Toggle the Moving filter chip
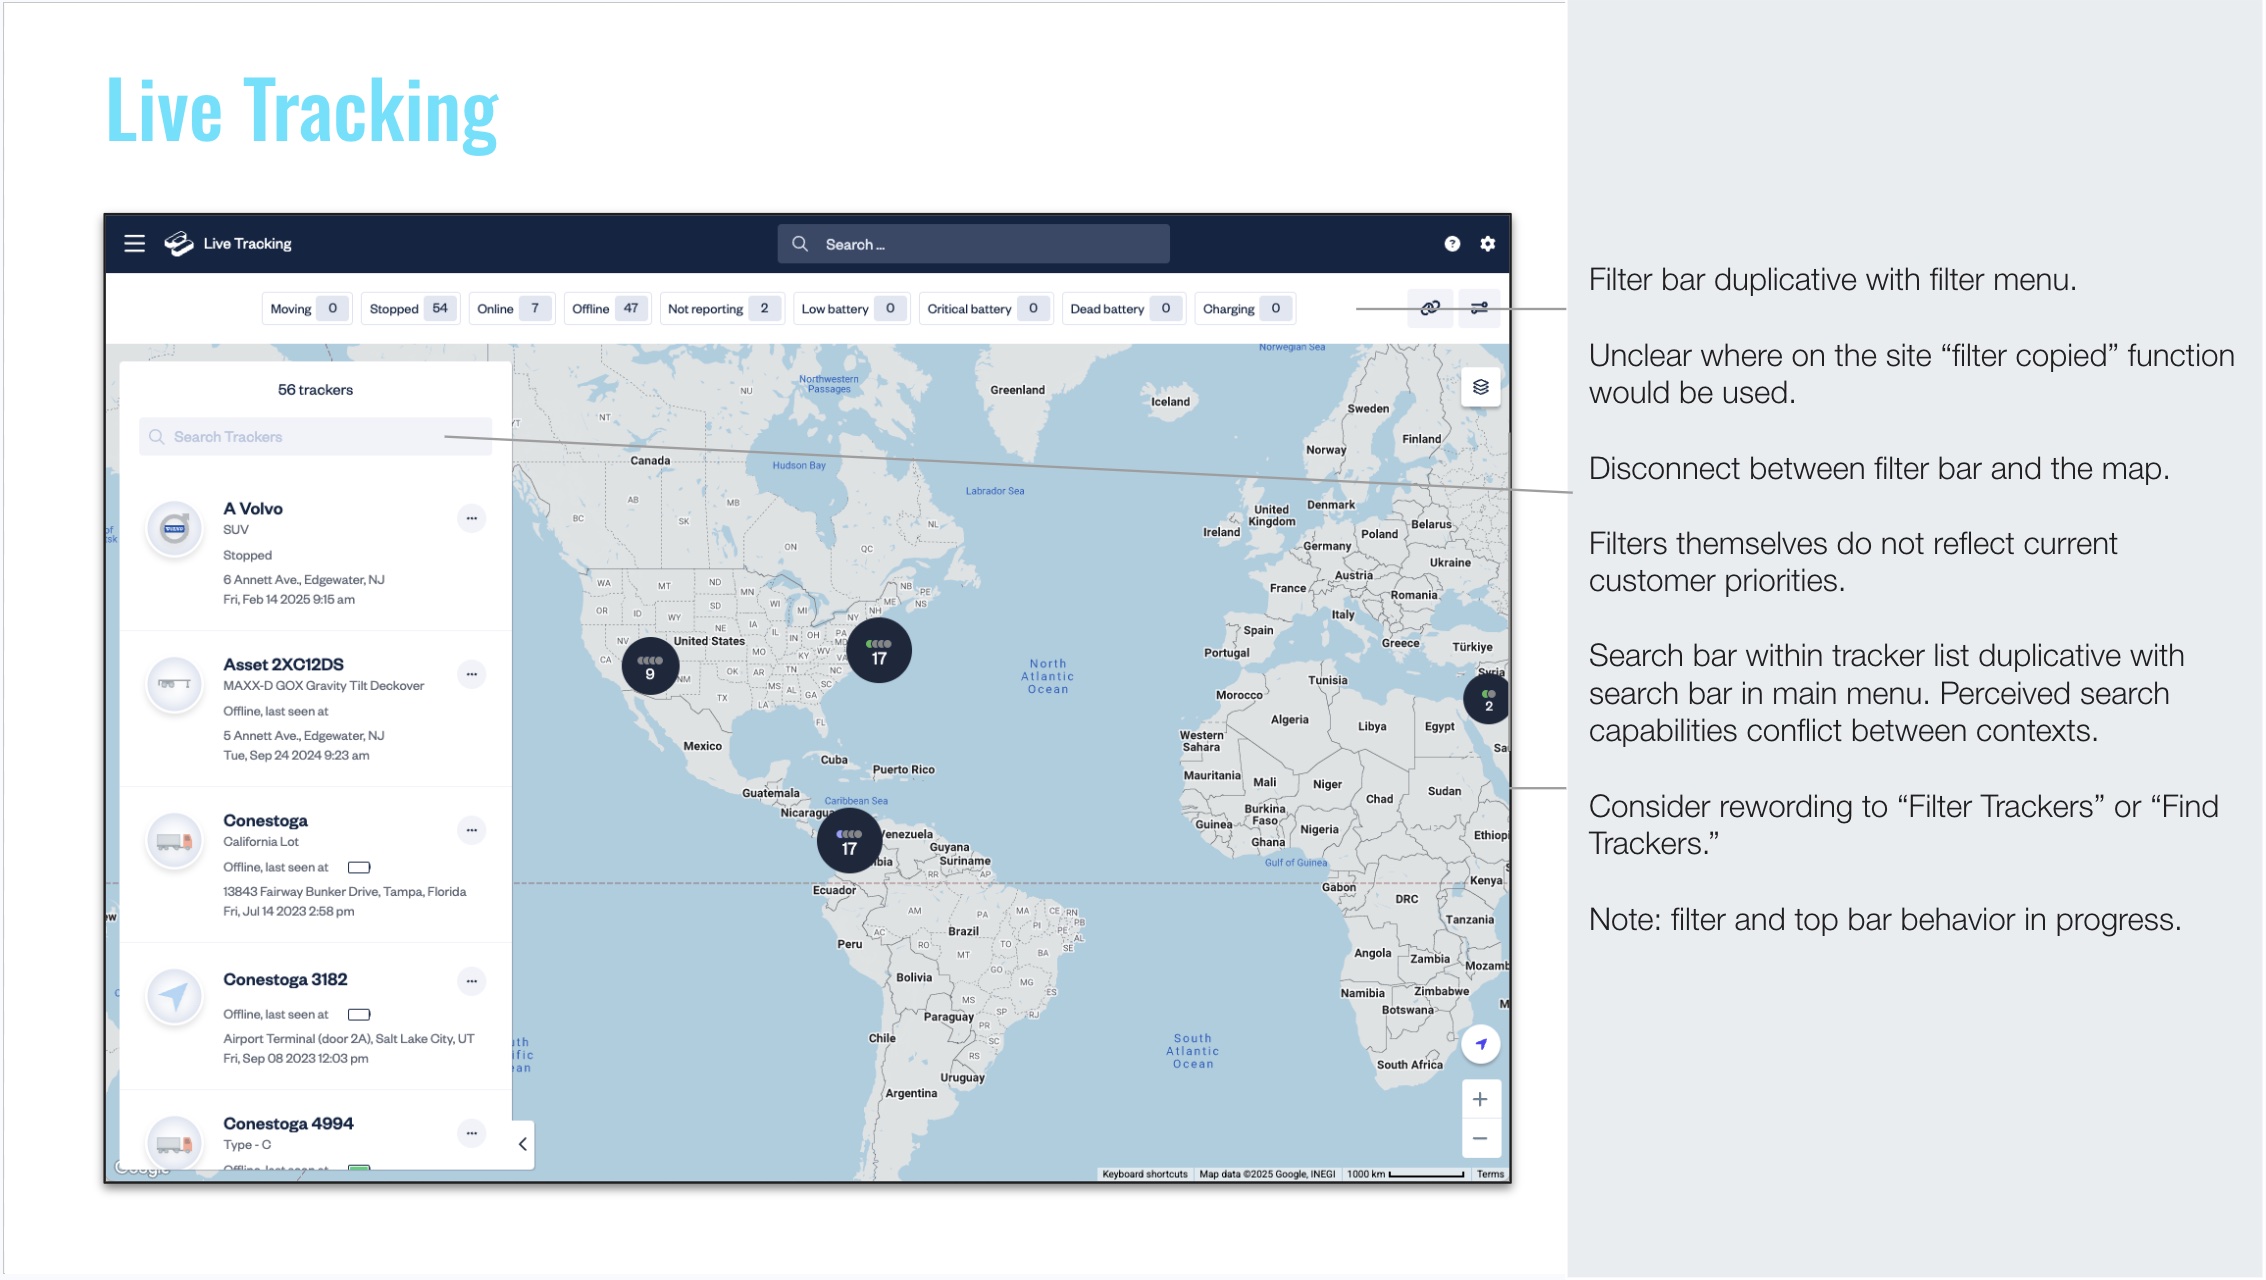This screenshot has width=2266, height=1280. [x=307, y=308]
